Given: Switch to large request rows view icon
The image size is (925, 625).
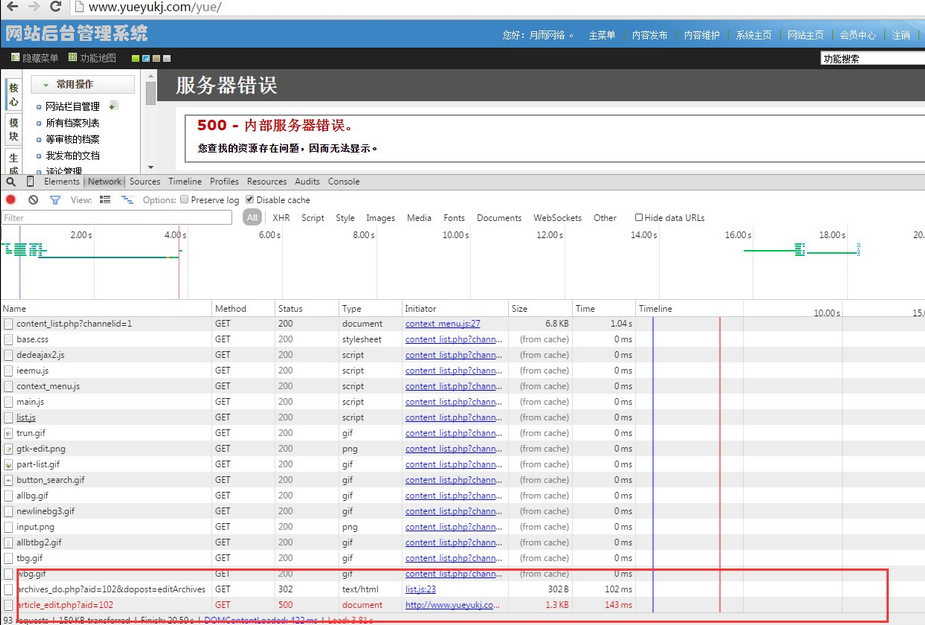Looking at the screenshot, I should pos(105,200).
